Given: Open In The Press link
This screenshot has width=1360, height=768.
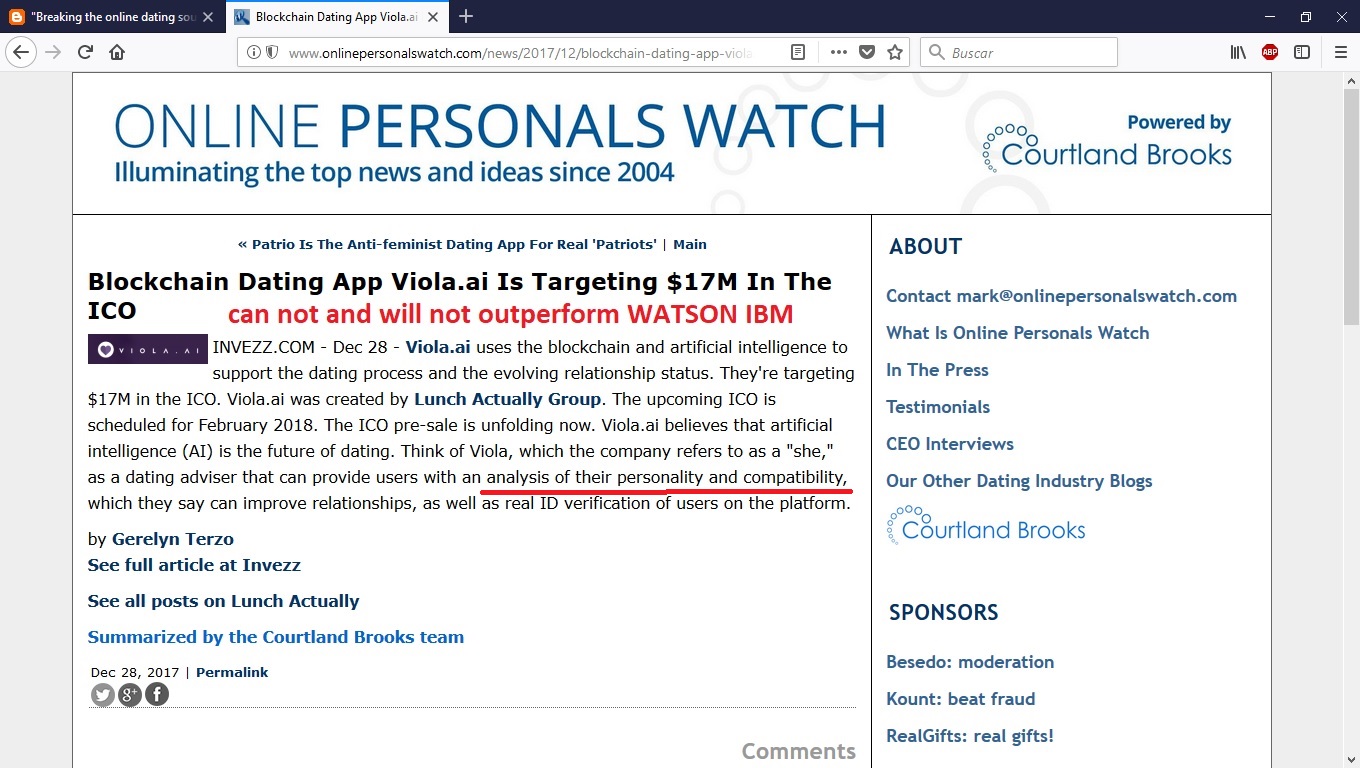Looking at the screenshot, I should click(x=937, y=370).
